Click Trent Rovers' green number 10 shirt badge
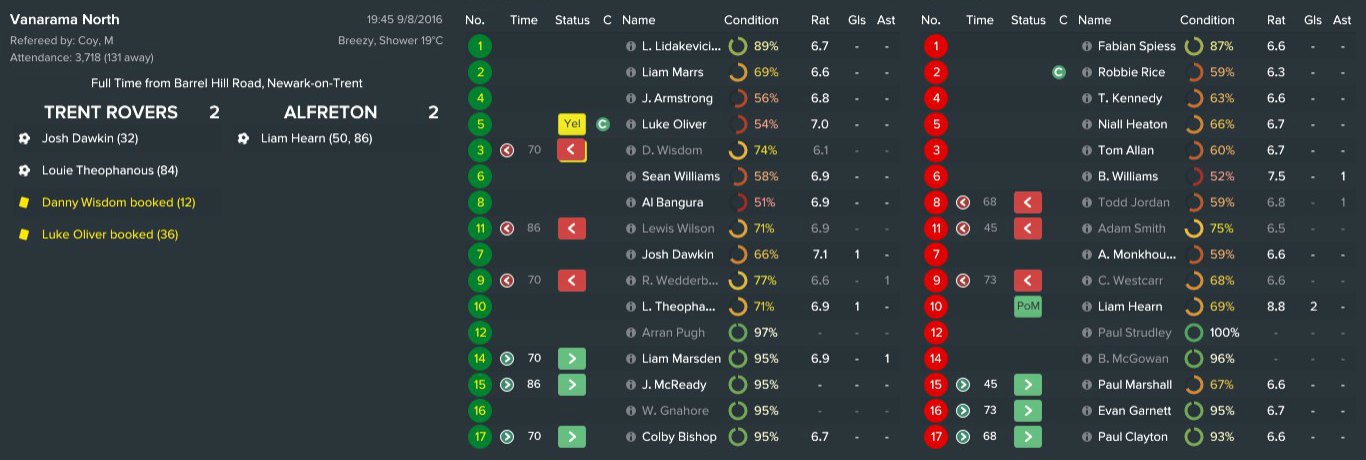Image resolution: width=1366 pixels, height=460 pixels. point(480,306)
